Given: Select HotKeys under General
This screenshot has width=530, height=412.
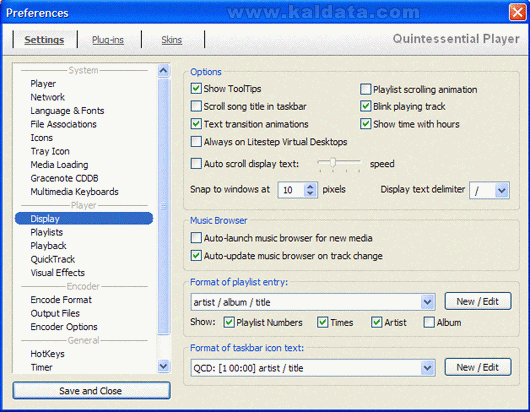Looking at the screenshot, I should (47, 354).
